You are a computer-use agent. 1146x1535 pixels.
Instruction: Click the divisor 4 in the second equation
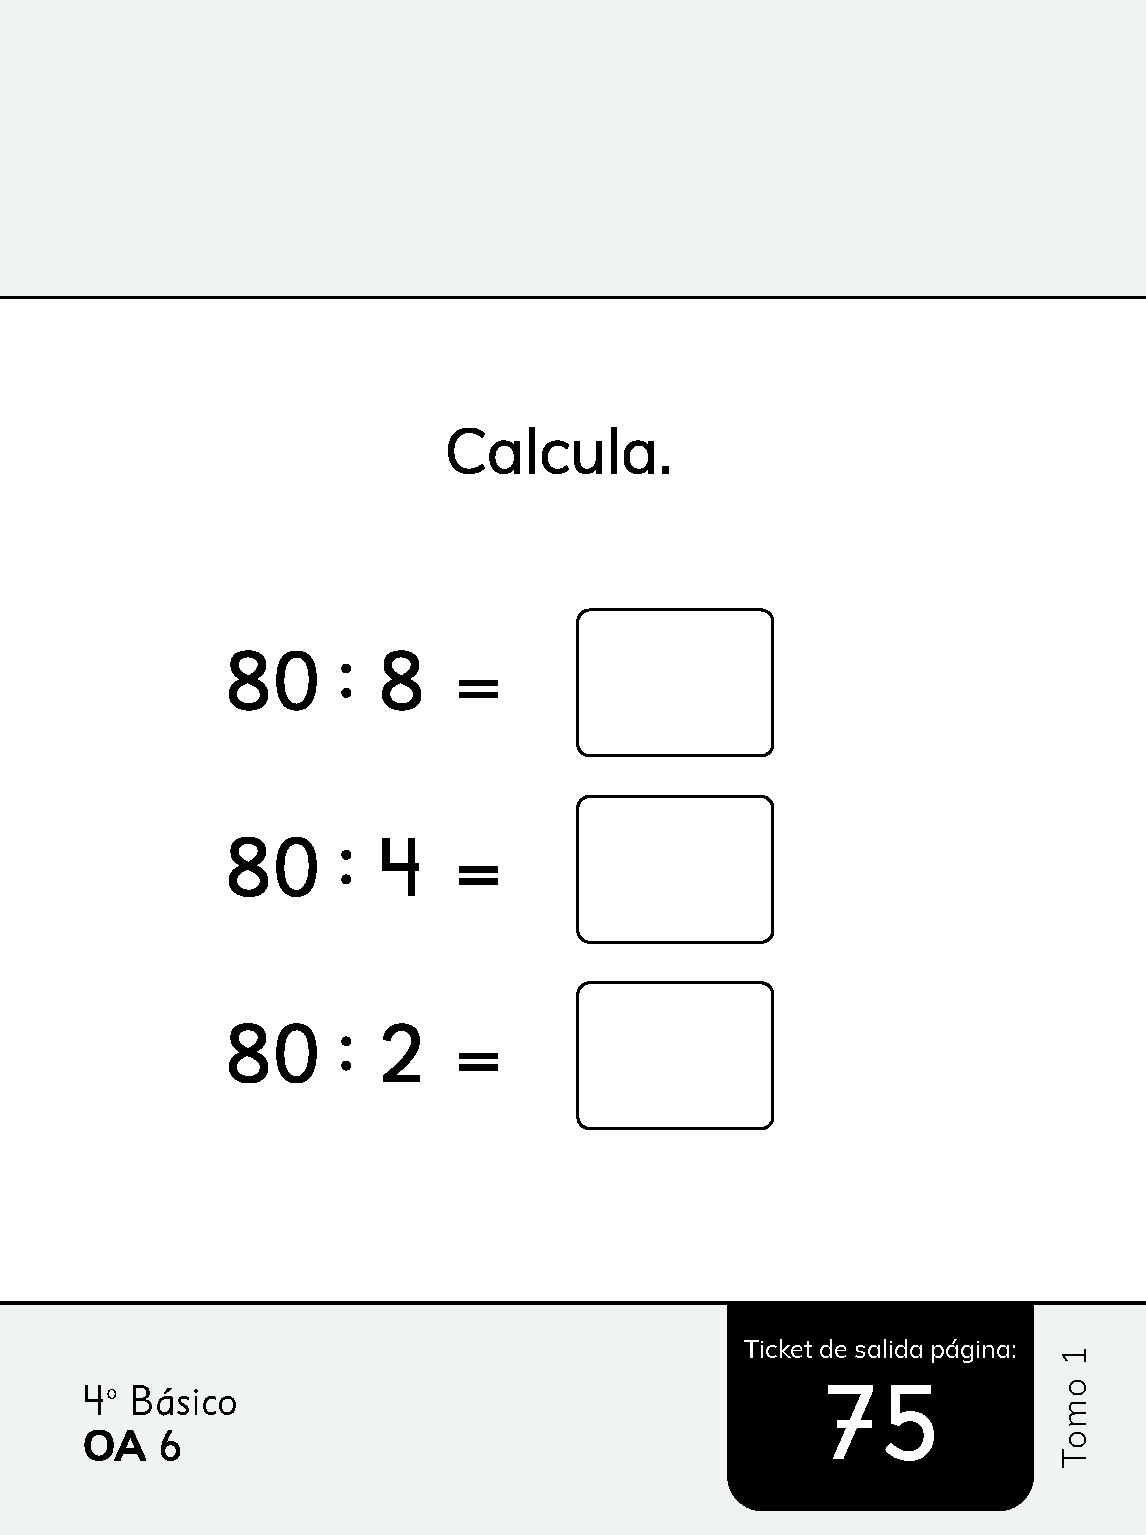coord(401,867)
